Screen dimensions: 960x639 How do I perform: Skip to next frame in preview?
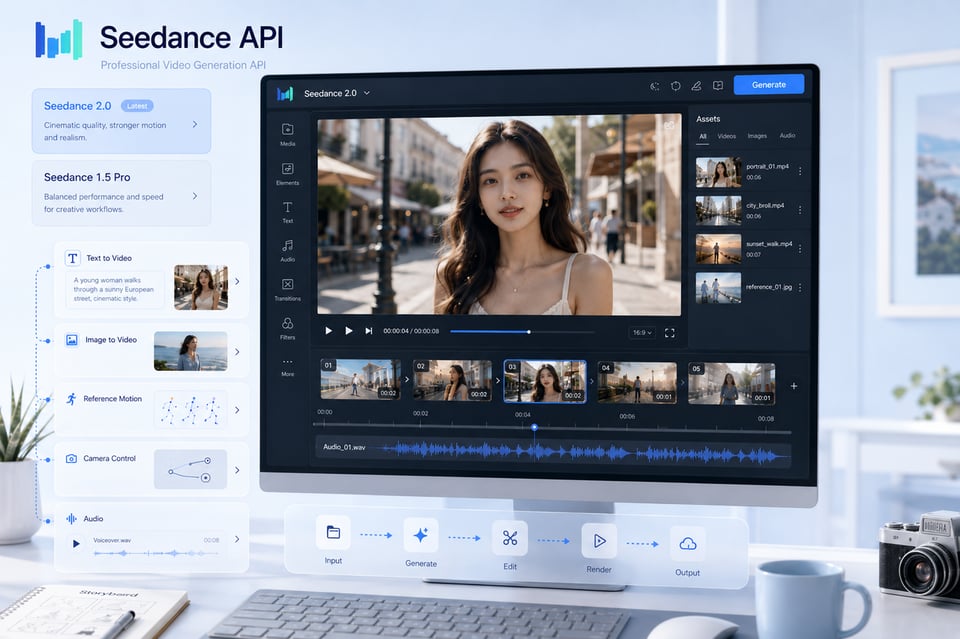point(369,331)
